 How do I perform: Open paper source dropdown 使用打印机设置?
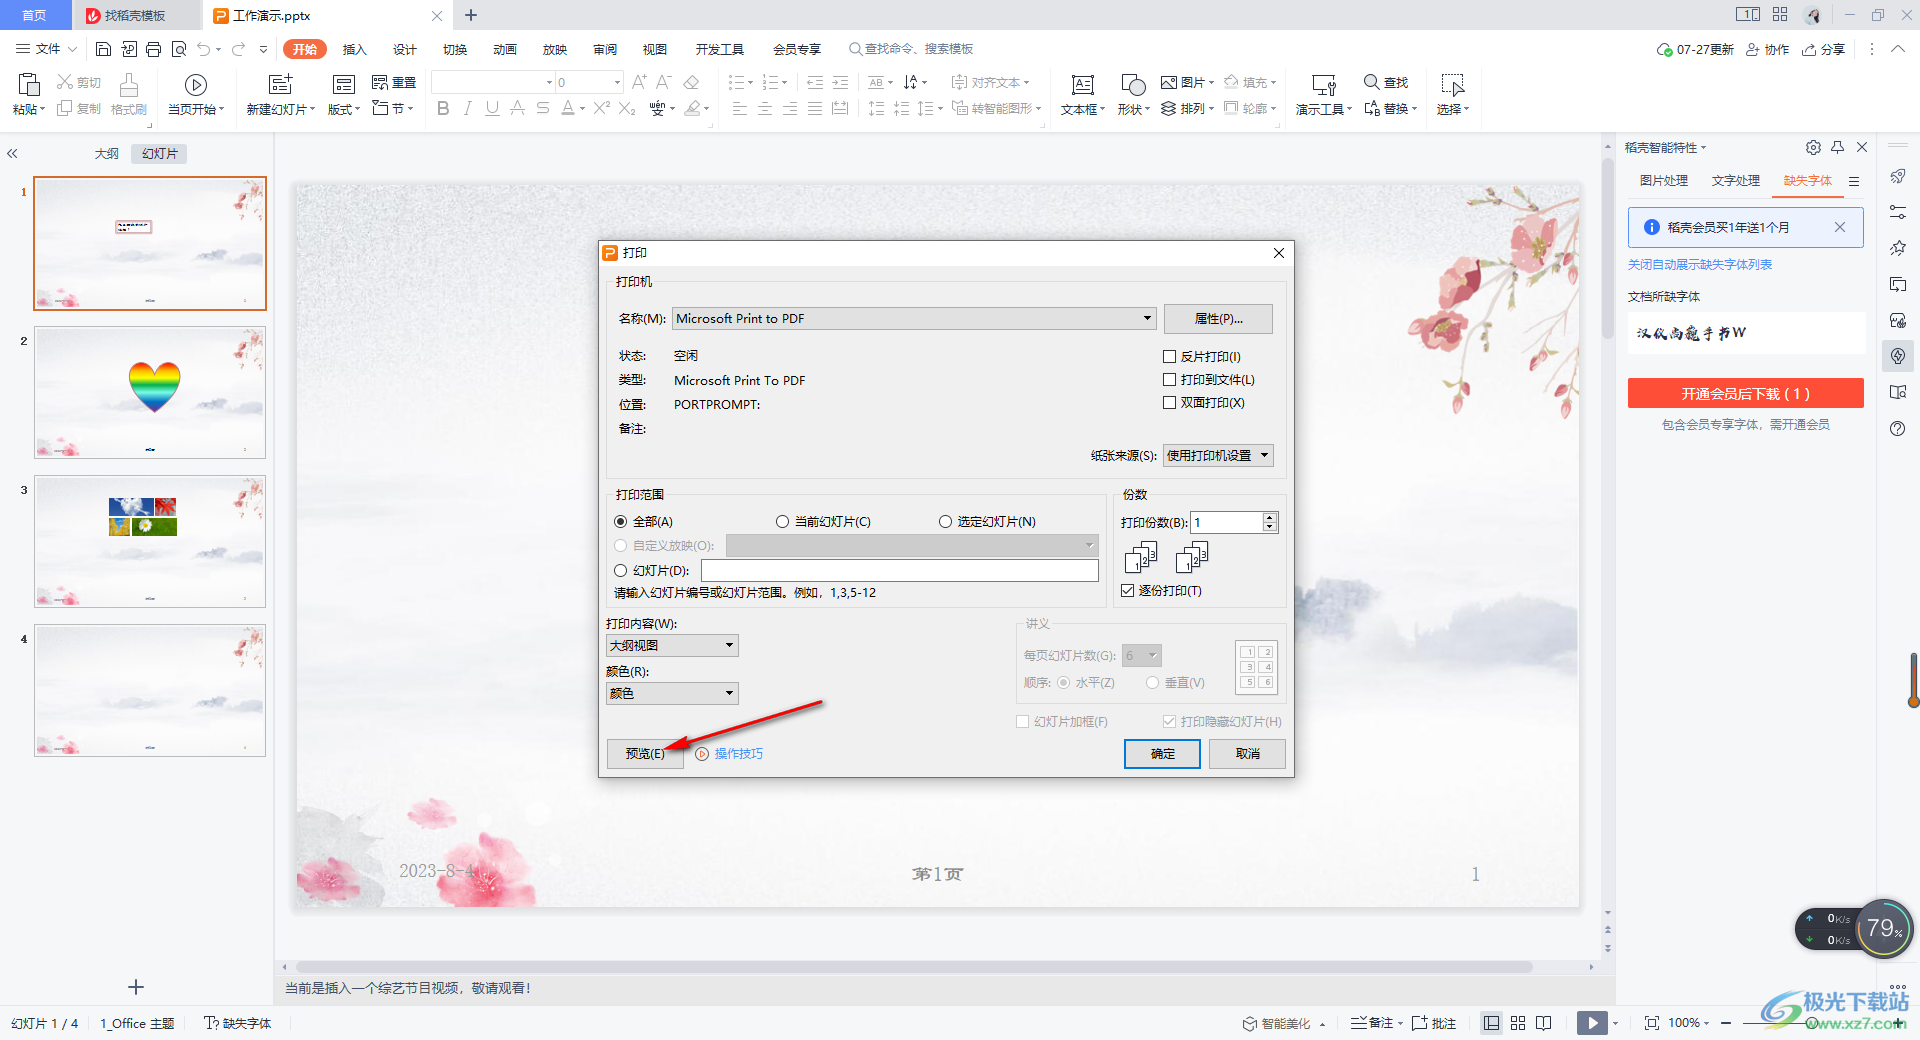point(1218,456)
